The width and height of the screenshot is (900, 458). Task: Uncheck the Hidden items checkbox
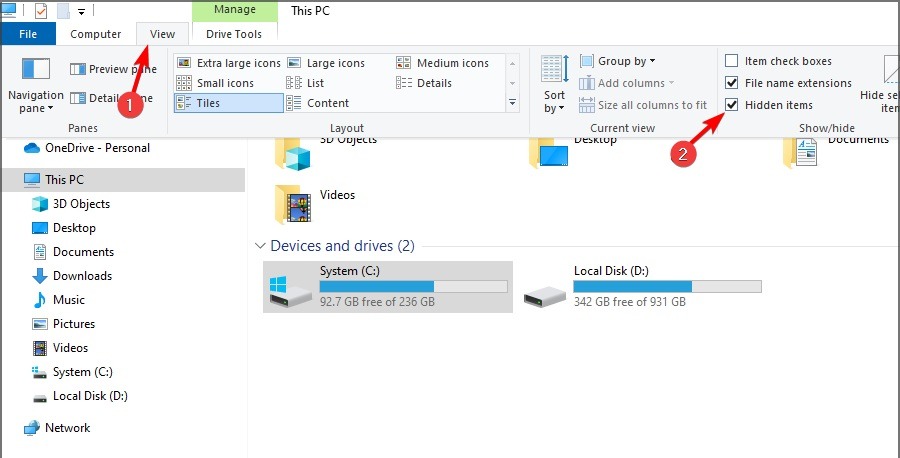point(731,105)
